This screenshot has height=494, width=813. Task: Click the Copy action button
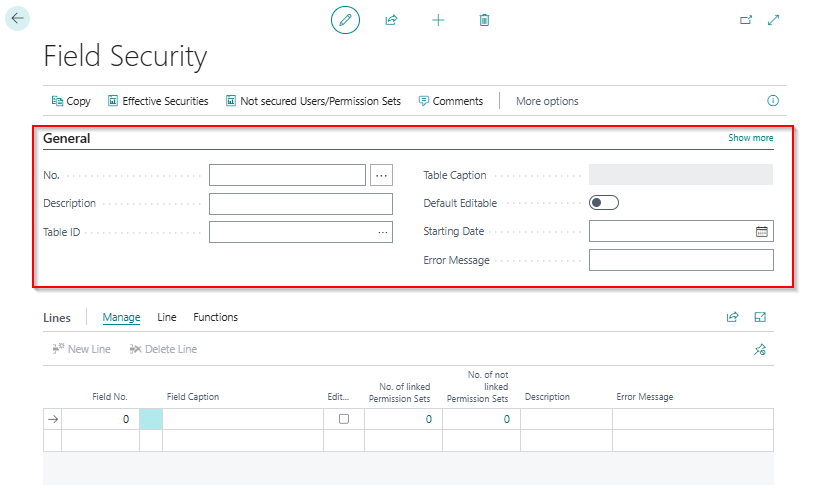pyautogui.click(x=71, y=101)
